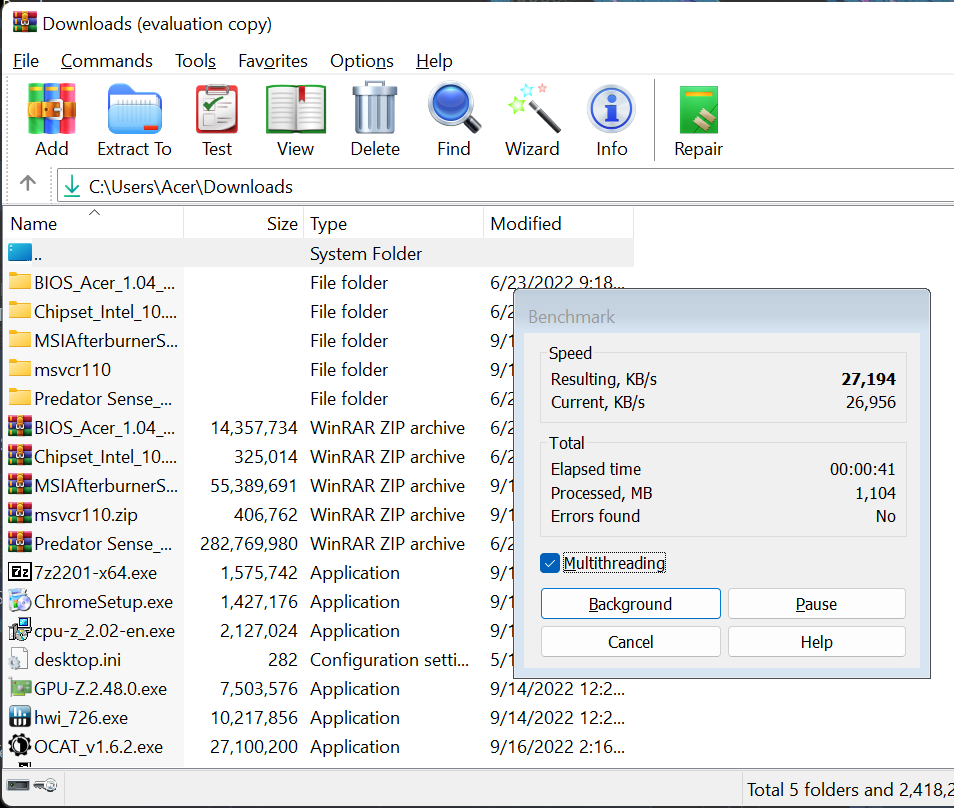The width and height of the screenshot is (954, 808).
Task: Cancel the benchmark
Action: tap(630, 642)
